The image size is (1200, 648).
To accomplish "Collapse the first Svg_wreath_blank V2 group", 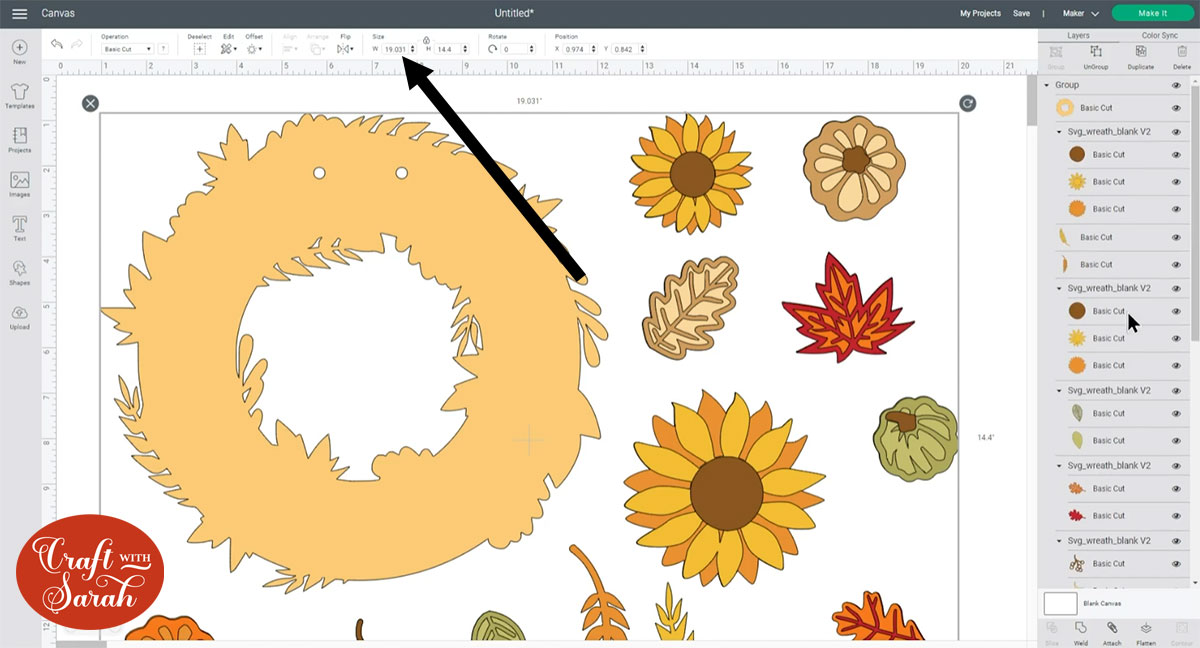I will [x=1058, y=131].
